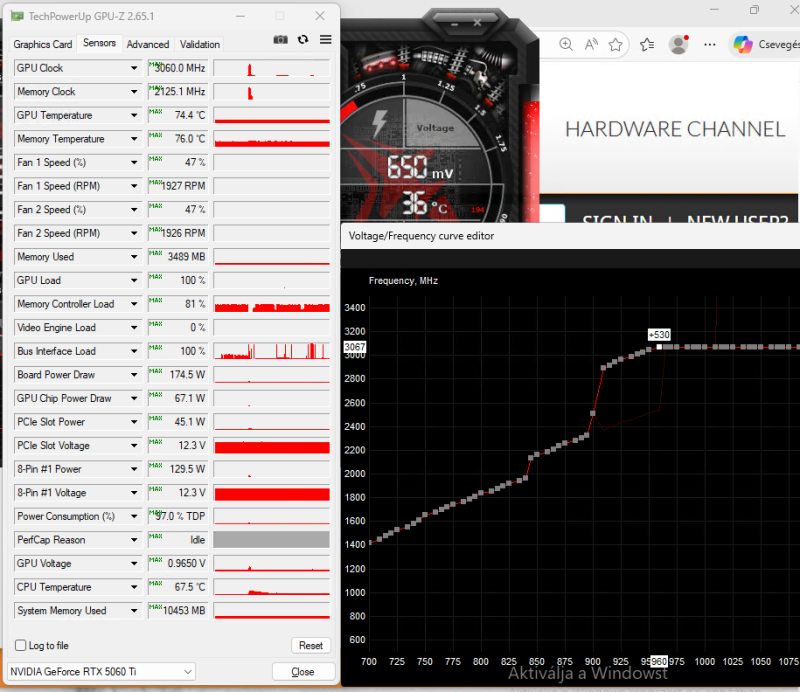The image size is (800, 692).
Task: Click the System Memory Used 10453 MB value
Action: [177, 611]
